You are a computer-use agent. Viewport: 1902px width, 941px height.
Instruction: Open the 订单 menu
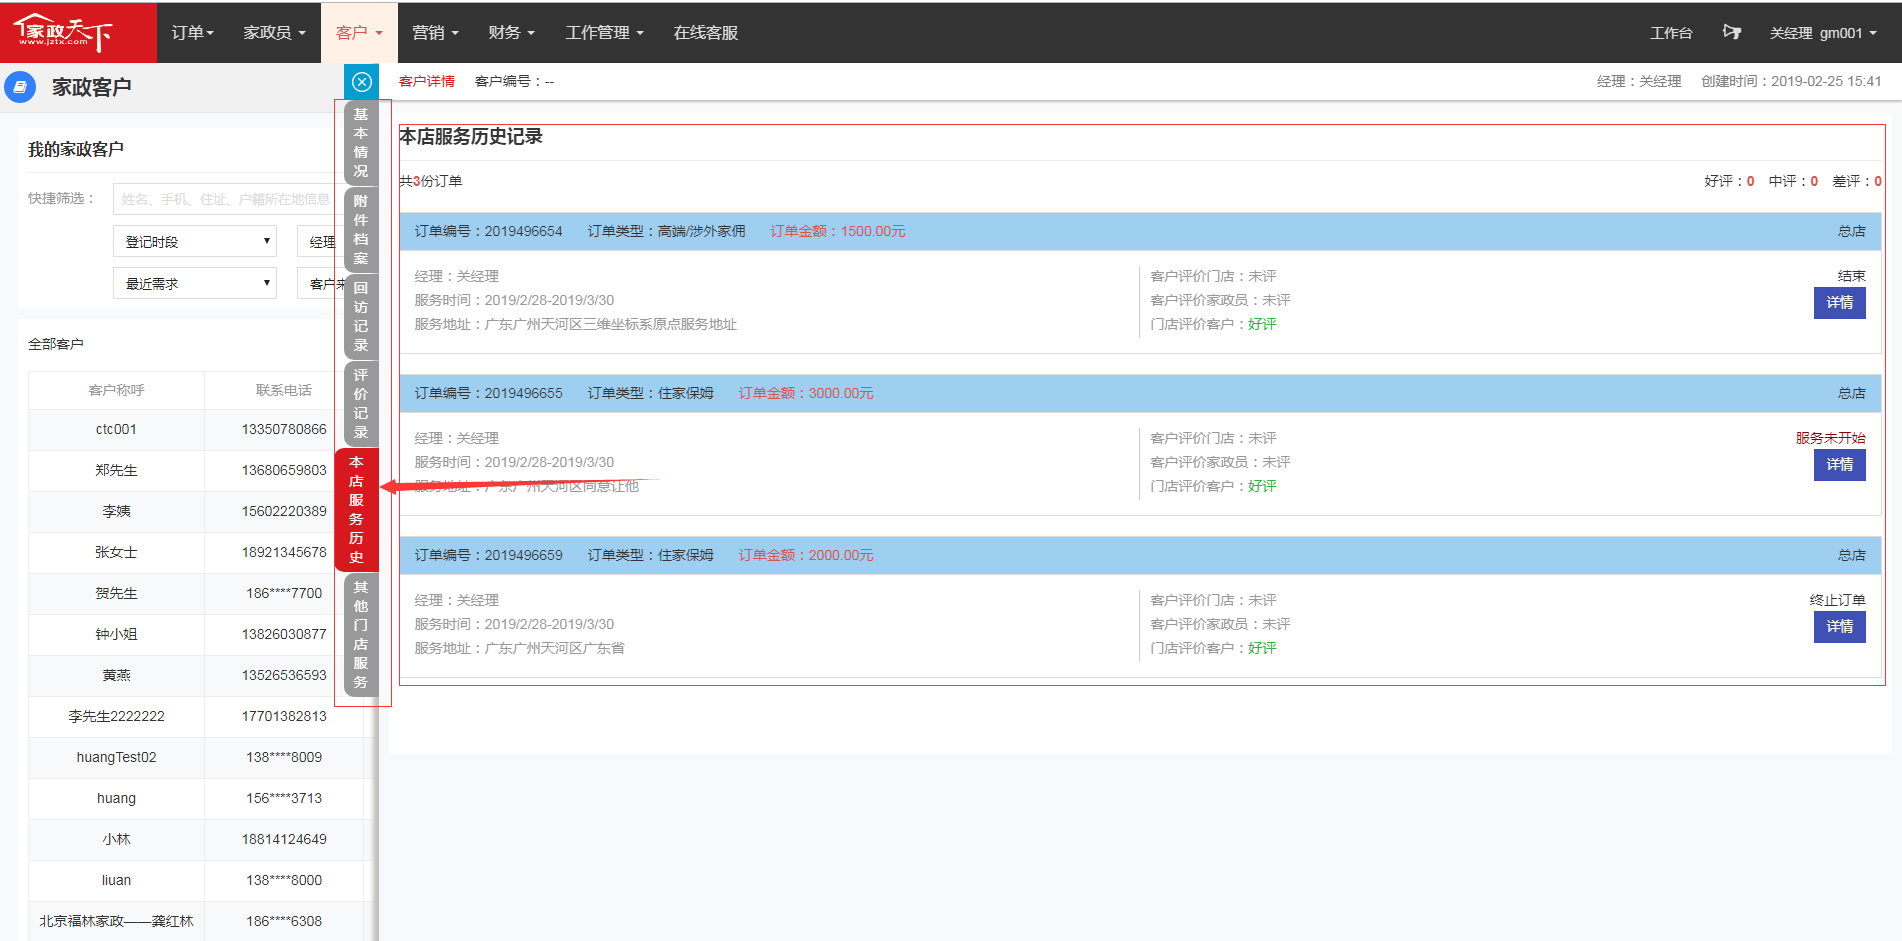tap(193, 32)
